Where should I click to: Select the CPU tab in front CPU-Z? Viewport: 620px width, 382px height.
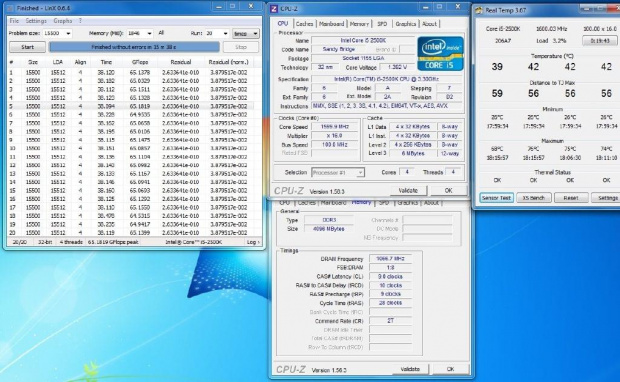click(x=283, y=24)
